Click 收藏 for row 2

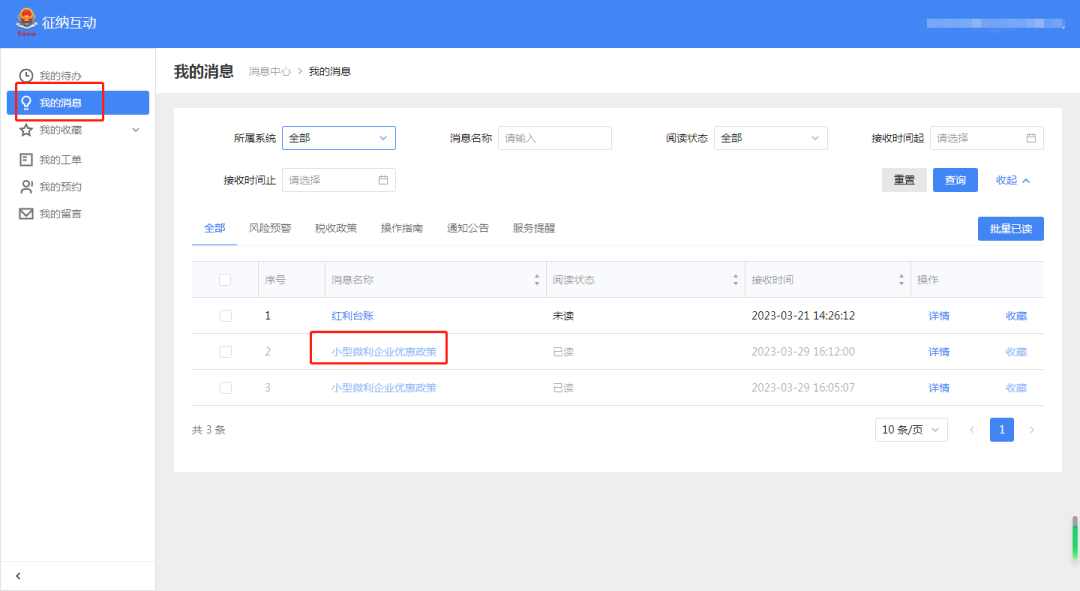point(1016,351)
